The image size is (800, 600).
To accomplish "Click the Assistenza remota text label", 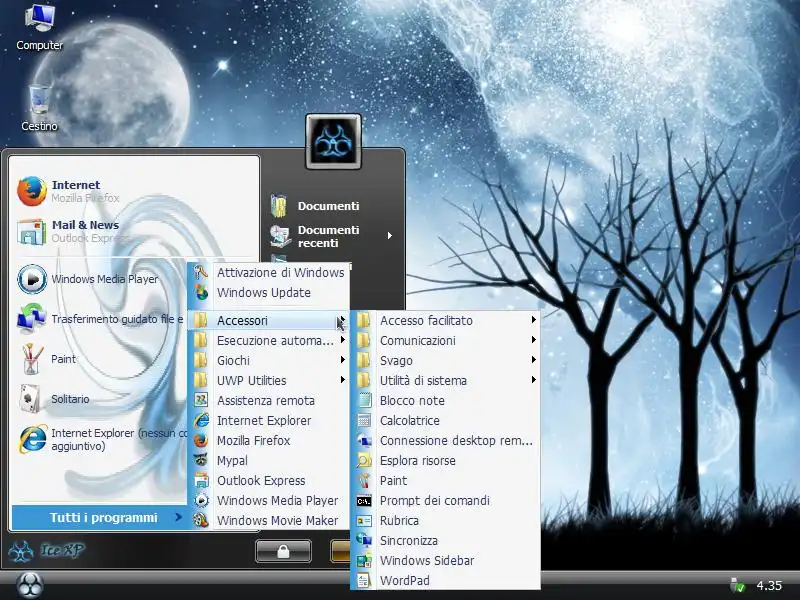I will pyautogui.click(x=265, y=401).
